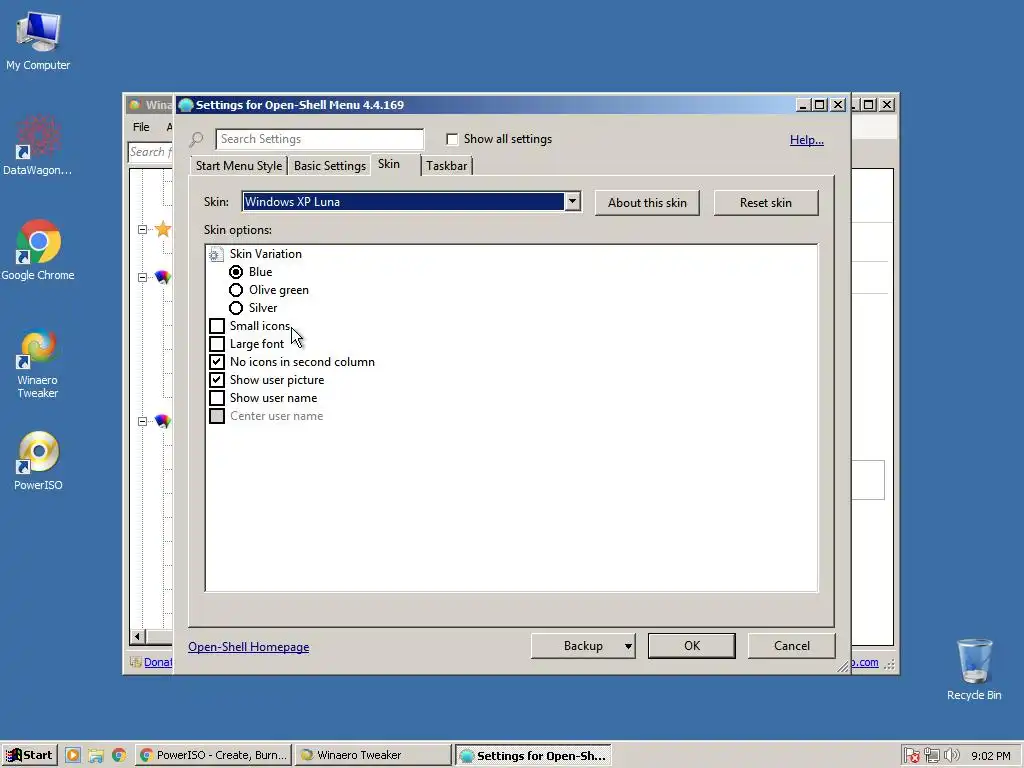This screenshot has width=1024, height=768.
Task: Uncheck Show user picture
Action: click(x=217, y=379)
